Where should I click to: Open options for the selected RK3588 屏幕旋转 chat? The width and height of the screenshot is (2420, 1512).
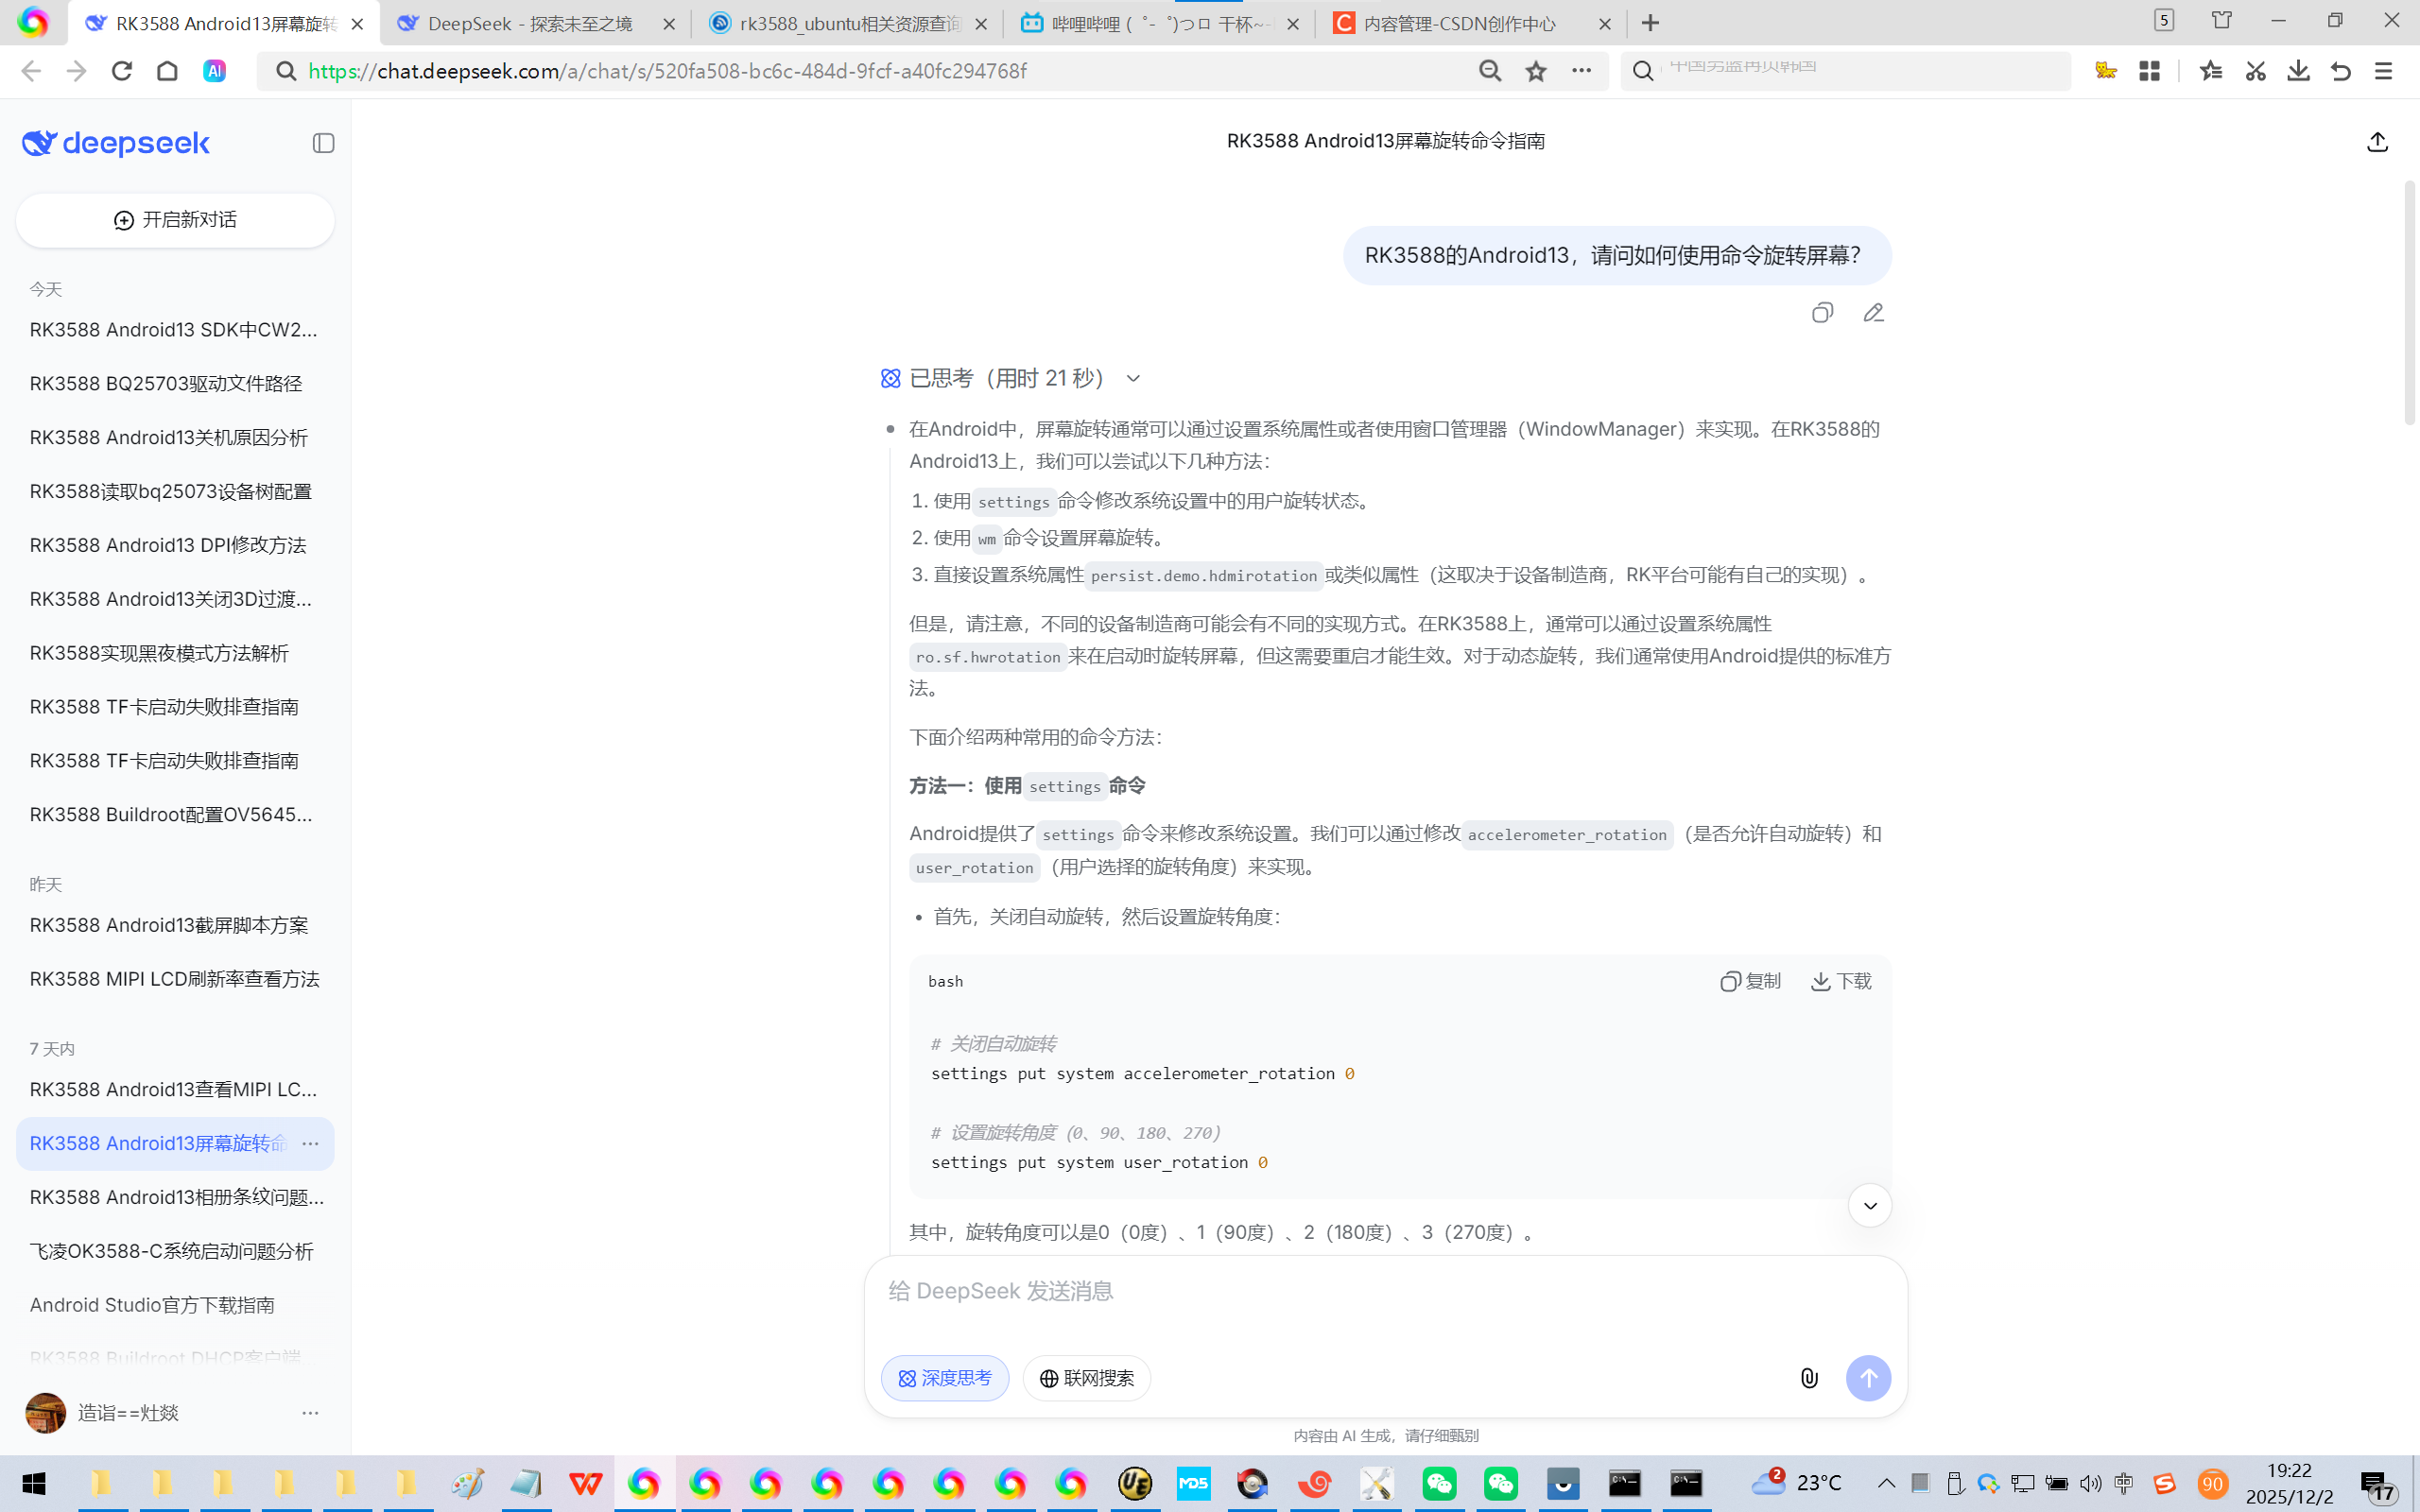point(311,1143)
